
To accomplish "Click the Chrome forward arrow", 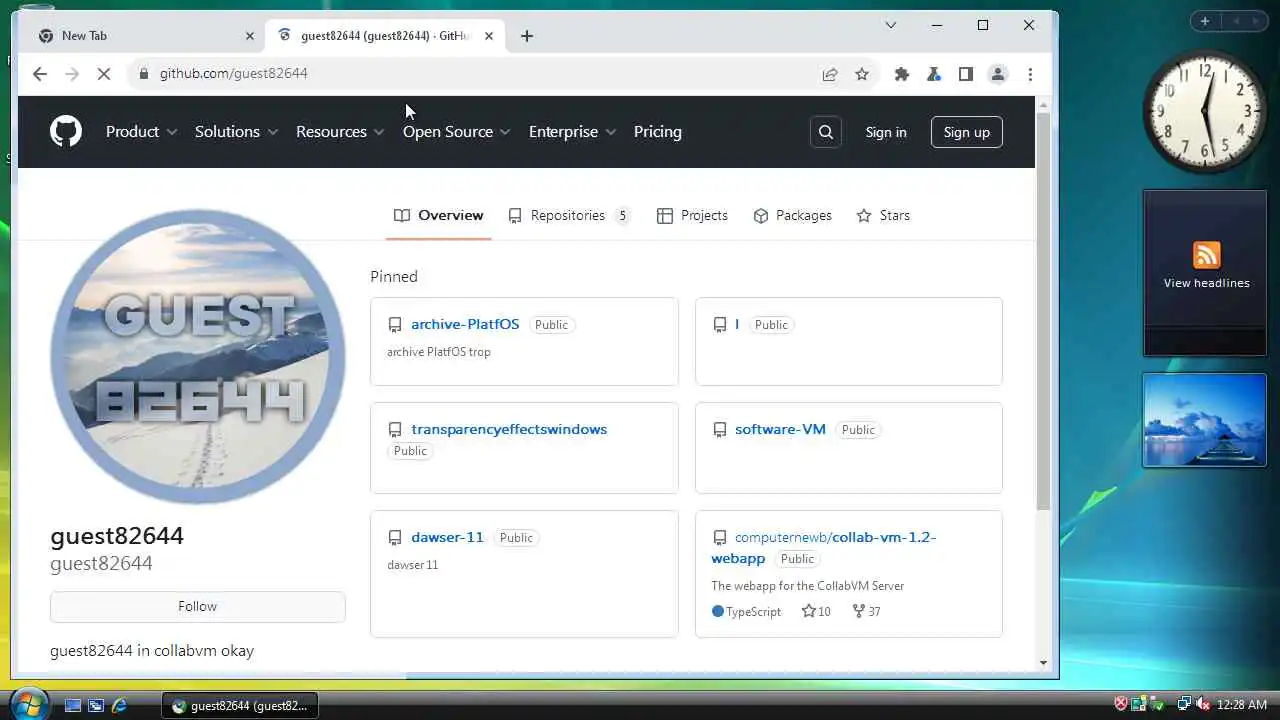I will tap(72, 74).
